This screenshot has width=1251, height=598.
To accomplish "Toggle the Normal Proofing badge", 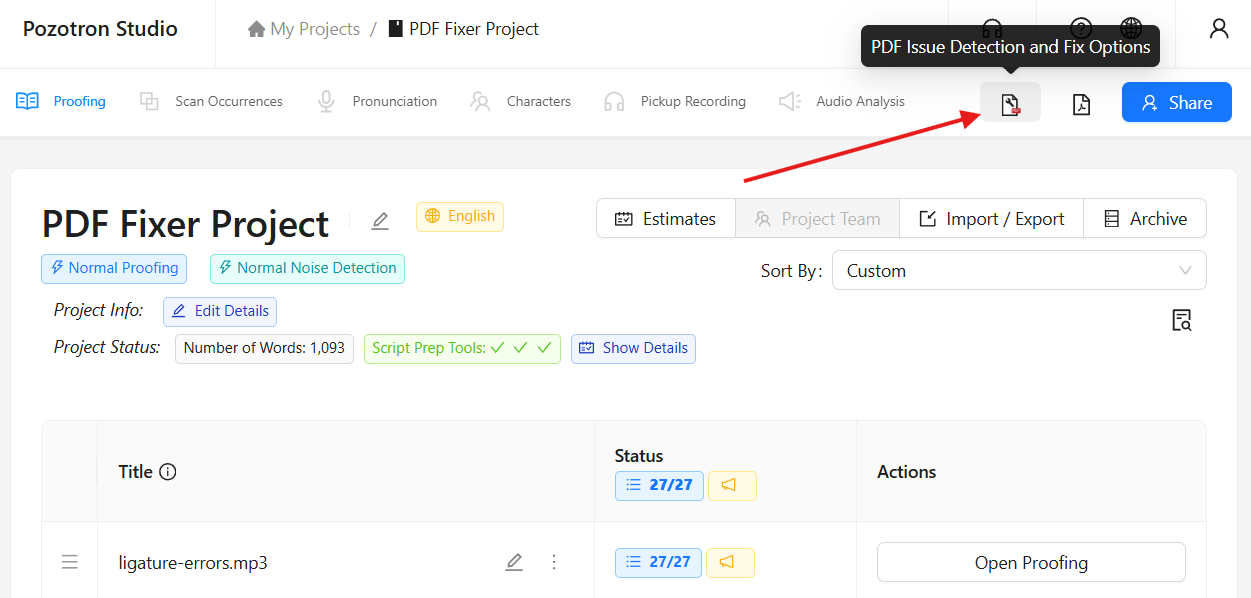I will pyautogui.click(x=114, y=268).
